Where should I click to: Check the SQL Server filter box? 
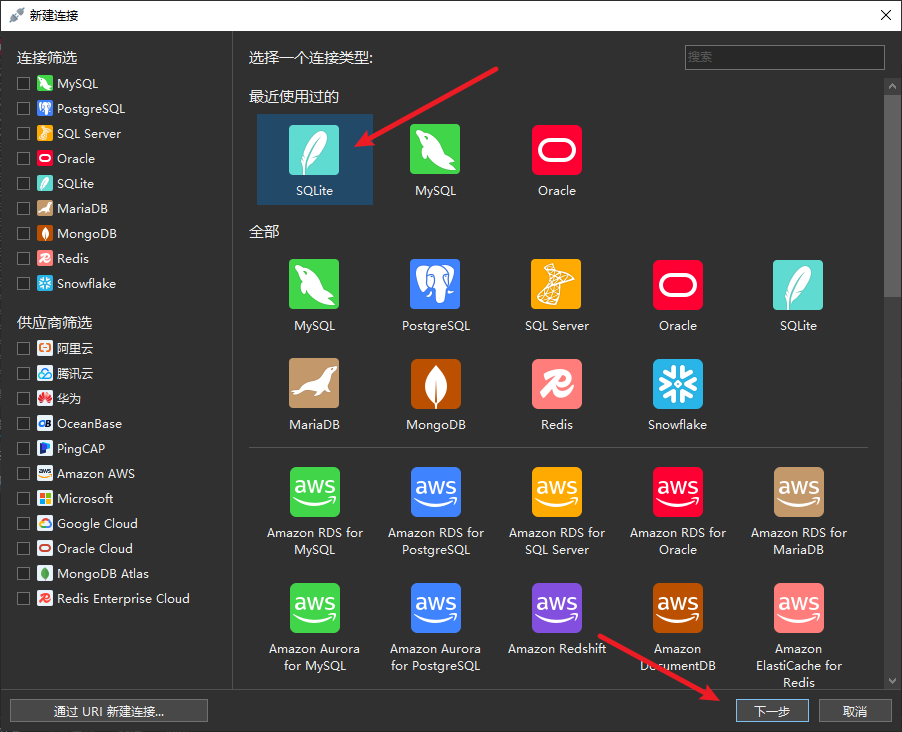coord(24,134)
